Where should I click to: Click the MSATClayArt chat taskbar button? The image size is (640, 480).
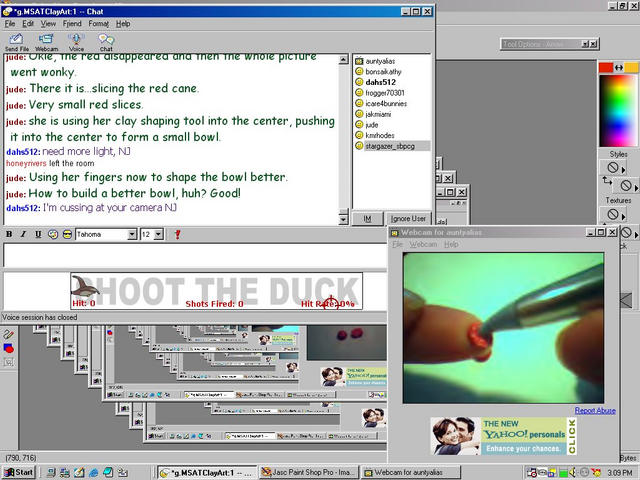pos(207,473)
